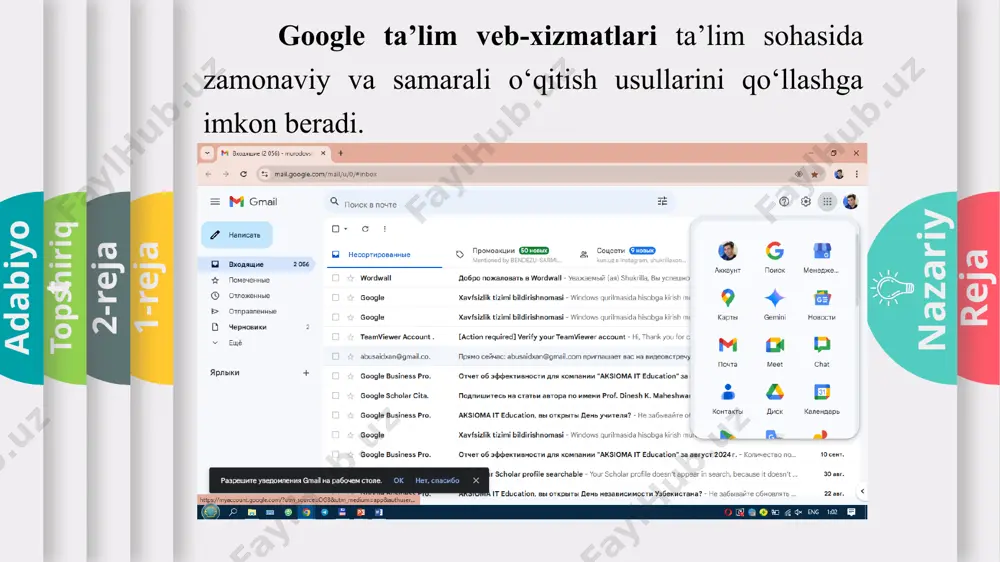Click Нет, спасибо on notification prompt
This screenshot has width=1000, height=562.
click(437, 480)
